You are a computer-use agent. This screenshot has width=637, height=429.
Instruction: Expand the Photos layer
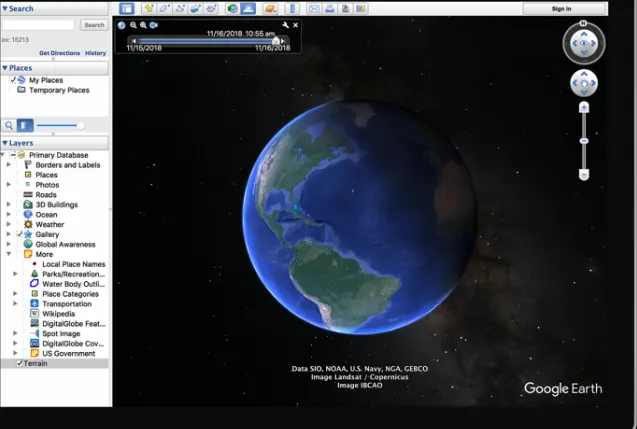[9, 184]
